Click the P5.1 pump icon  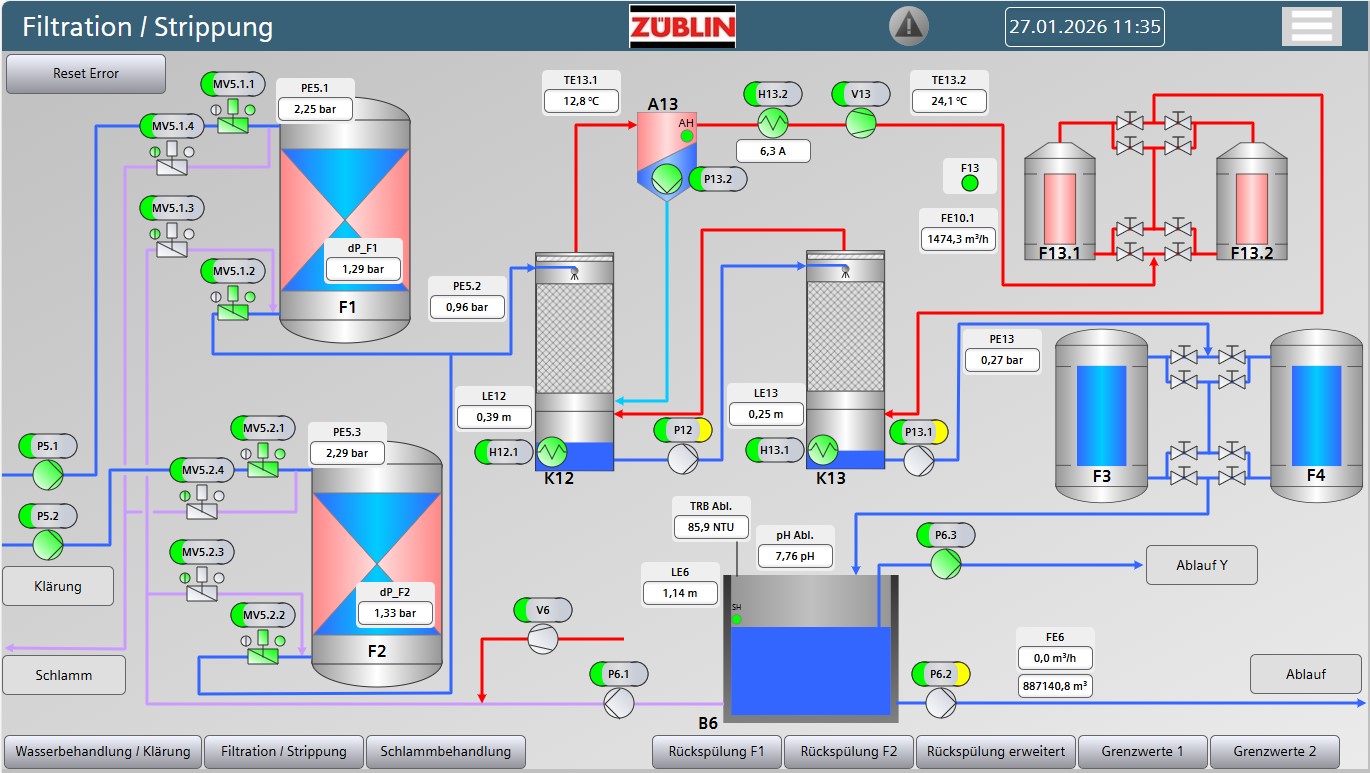click(47, 475)
